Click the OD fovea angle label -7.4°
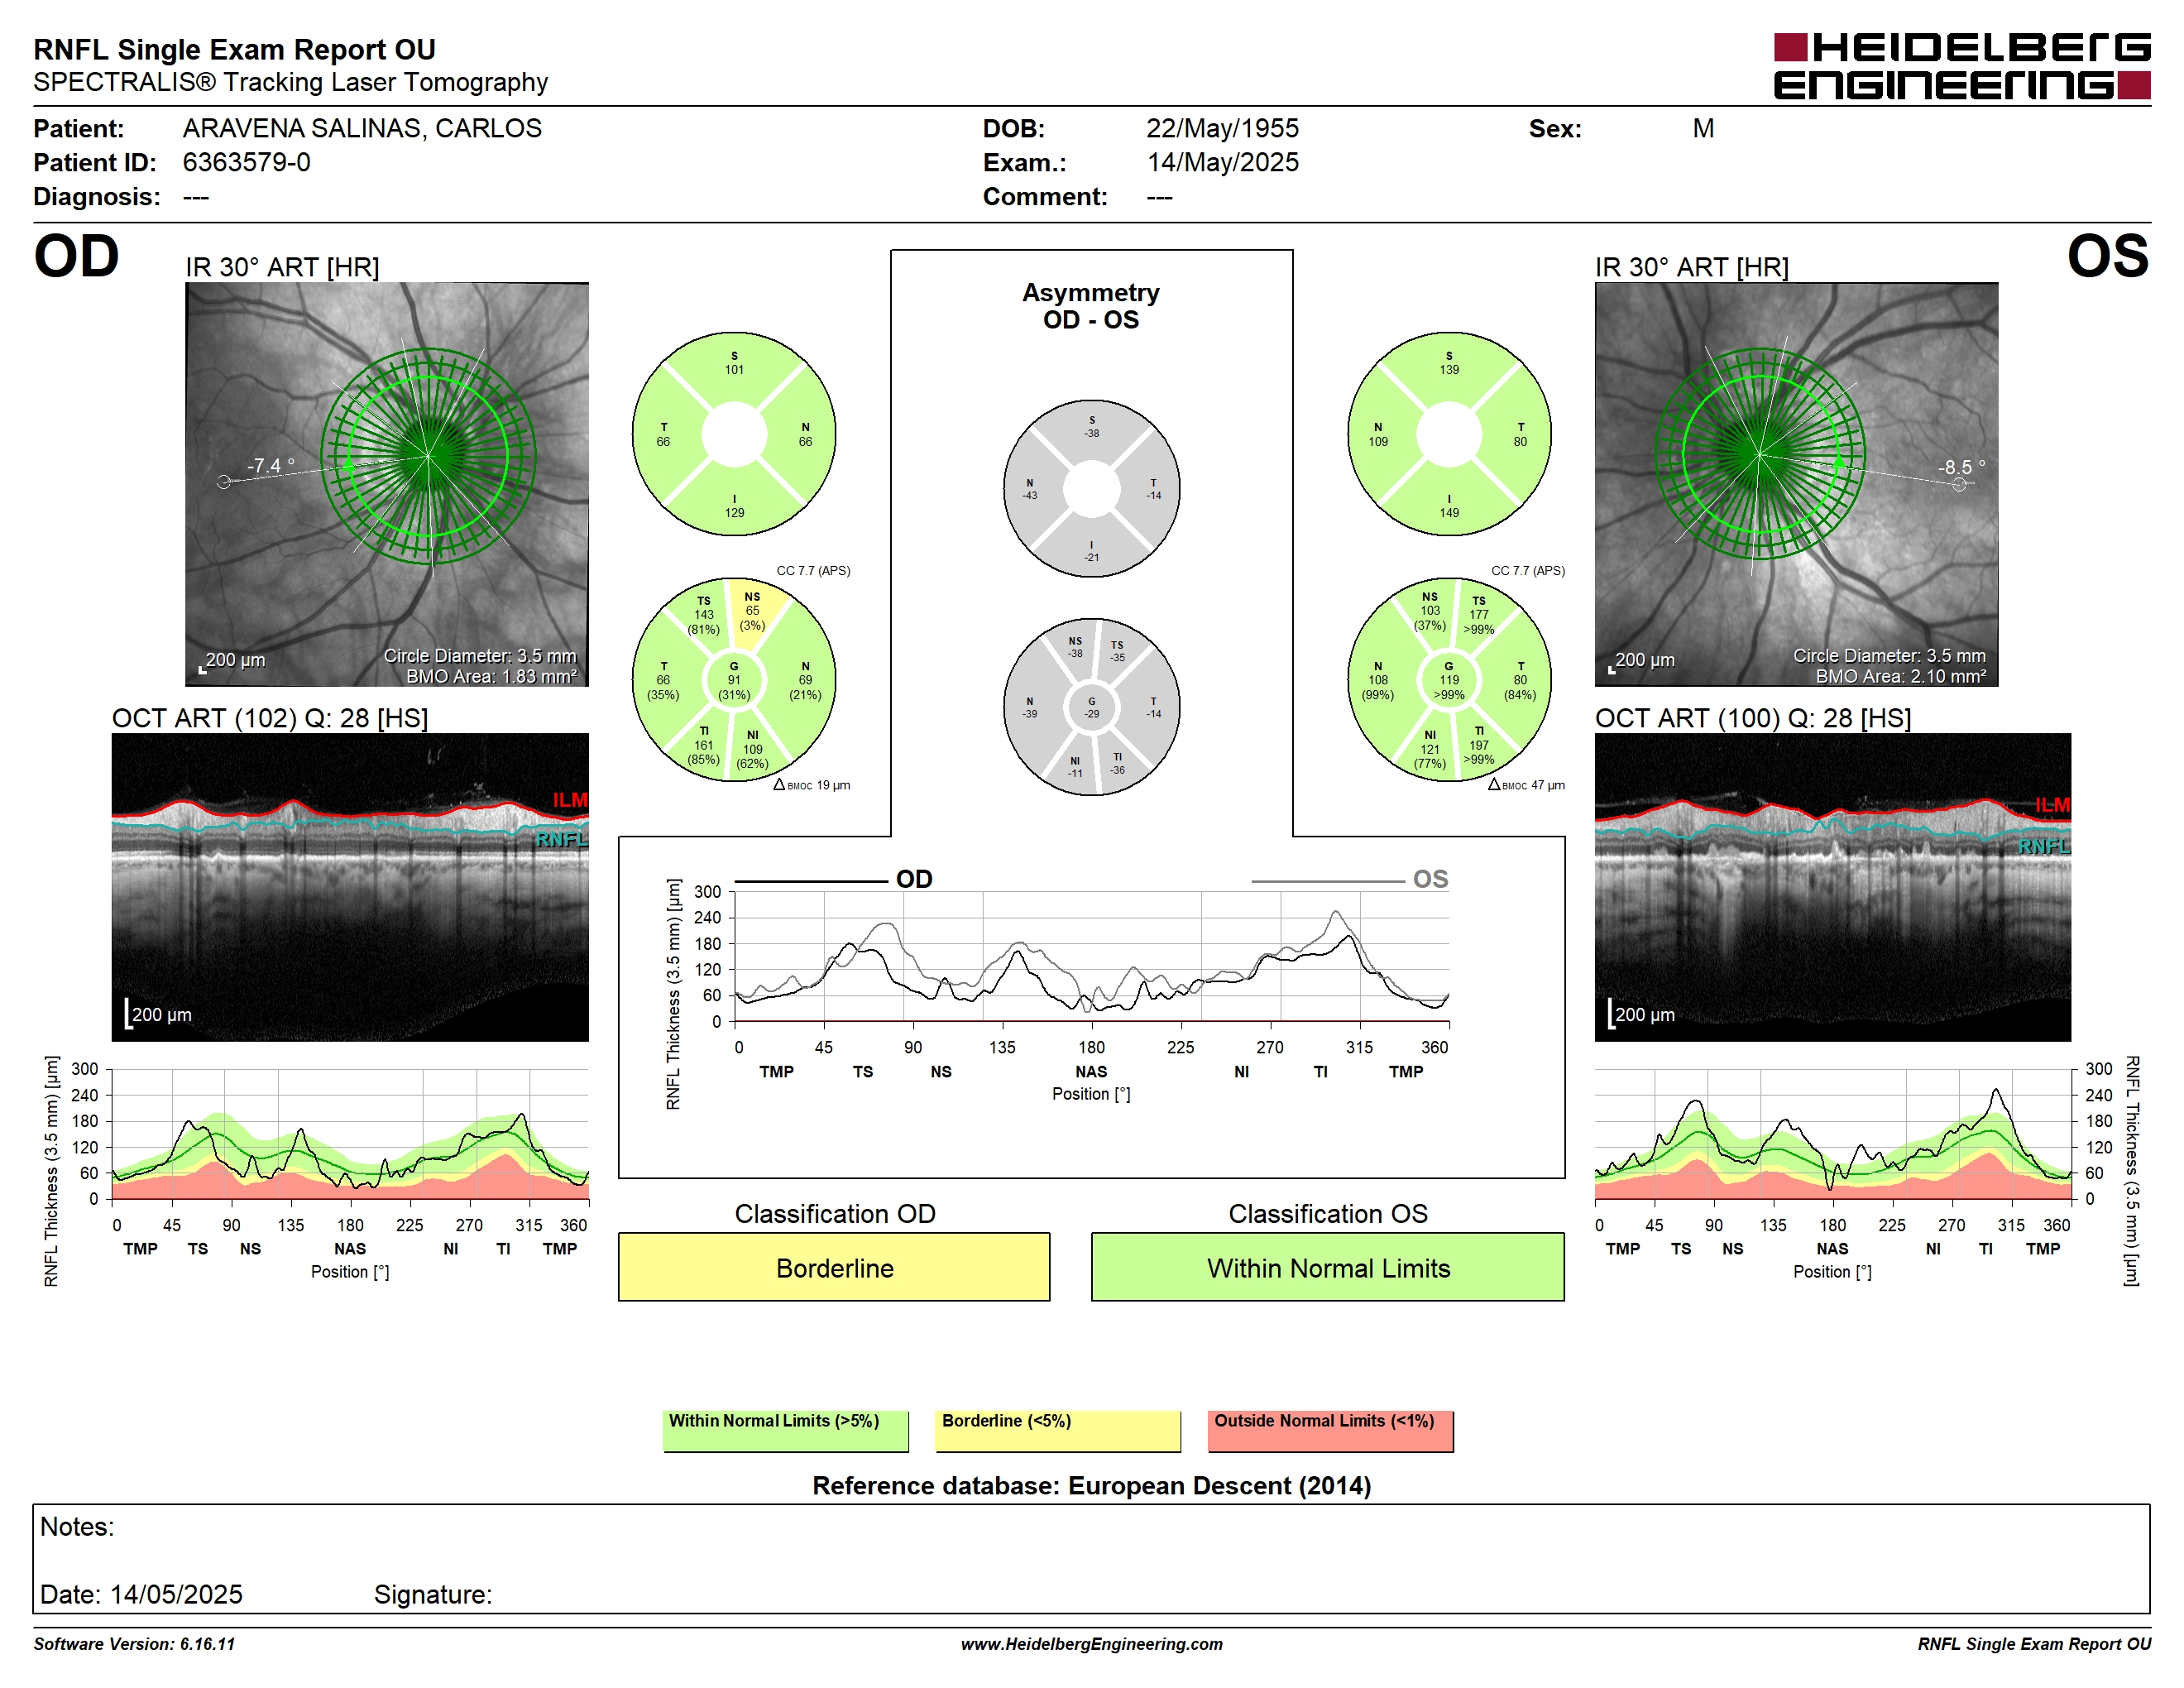2184x1688 pixels. [271, 465]
